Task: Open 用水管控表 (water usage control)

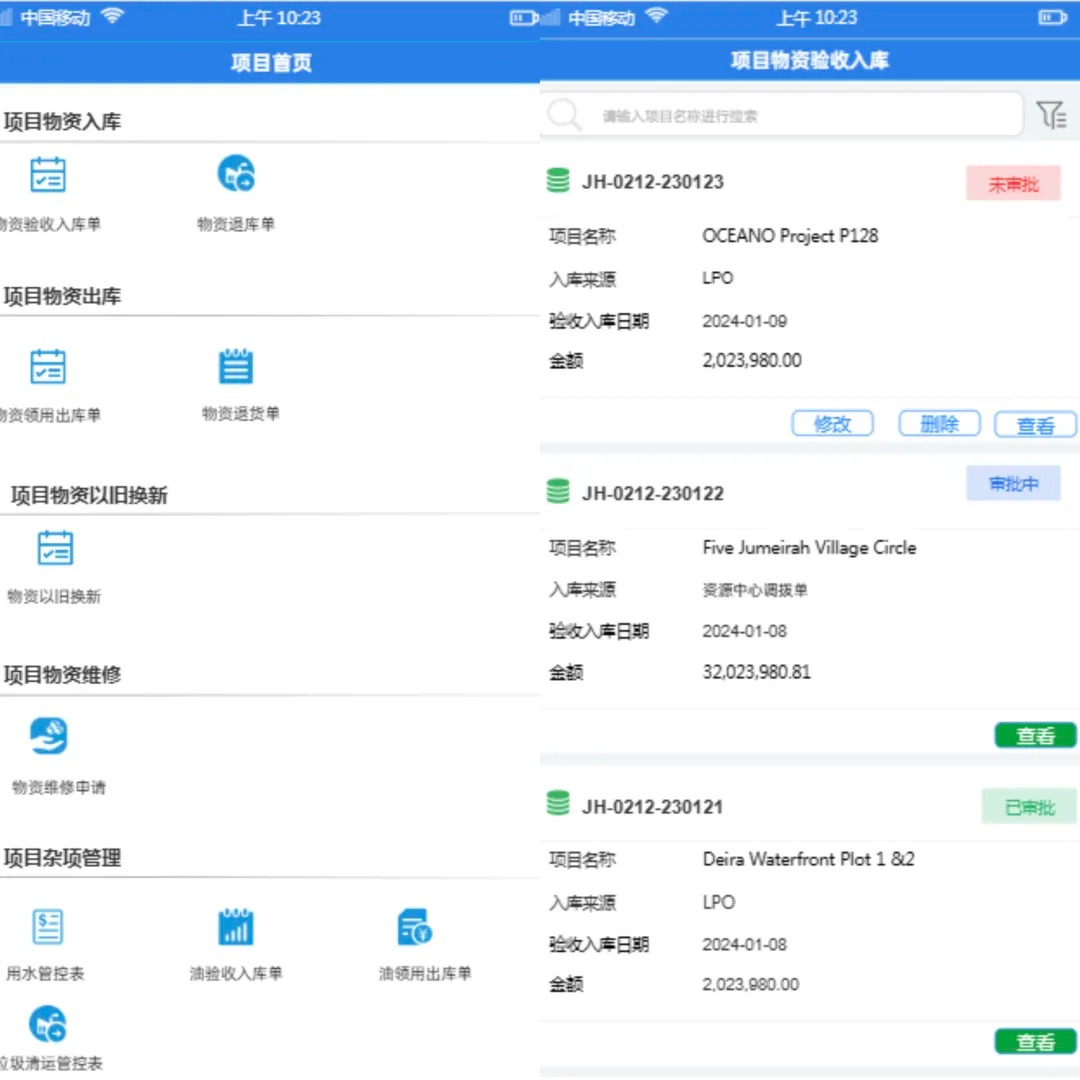Action: (x=47, y=927)
